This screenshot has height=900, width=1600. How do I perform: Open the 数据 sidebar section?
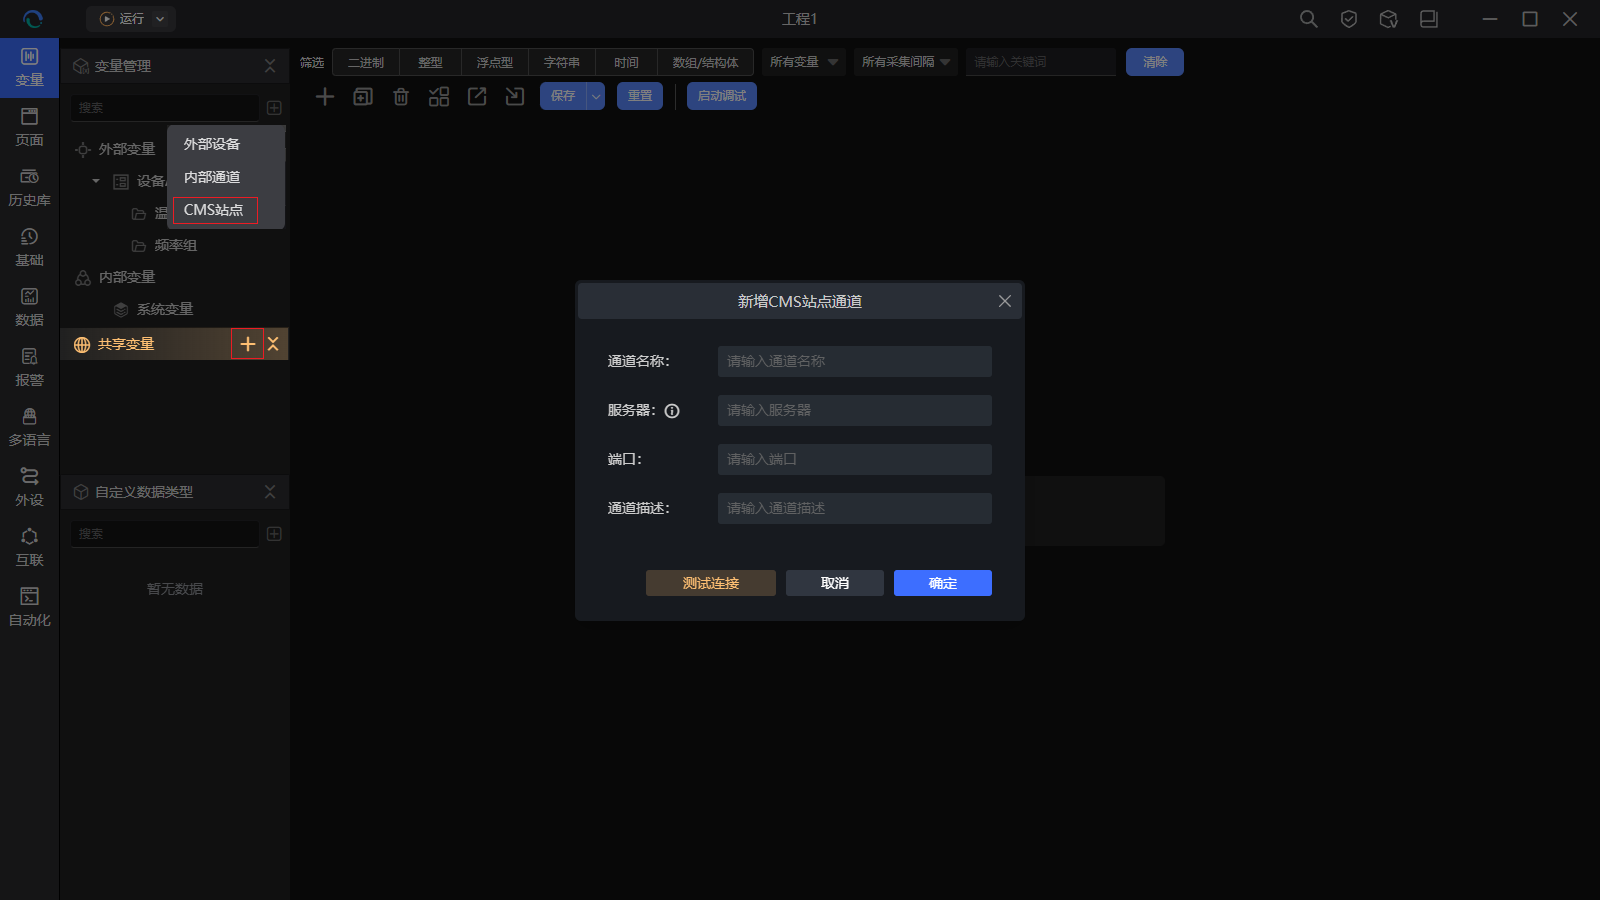tap(29, 308)
